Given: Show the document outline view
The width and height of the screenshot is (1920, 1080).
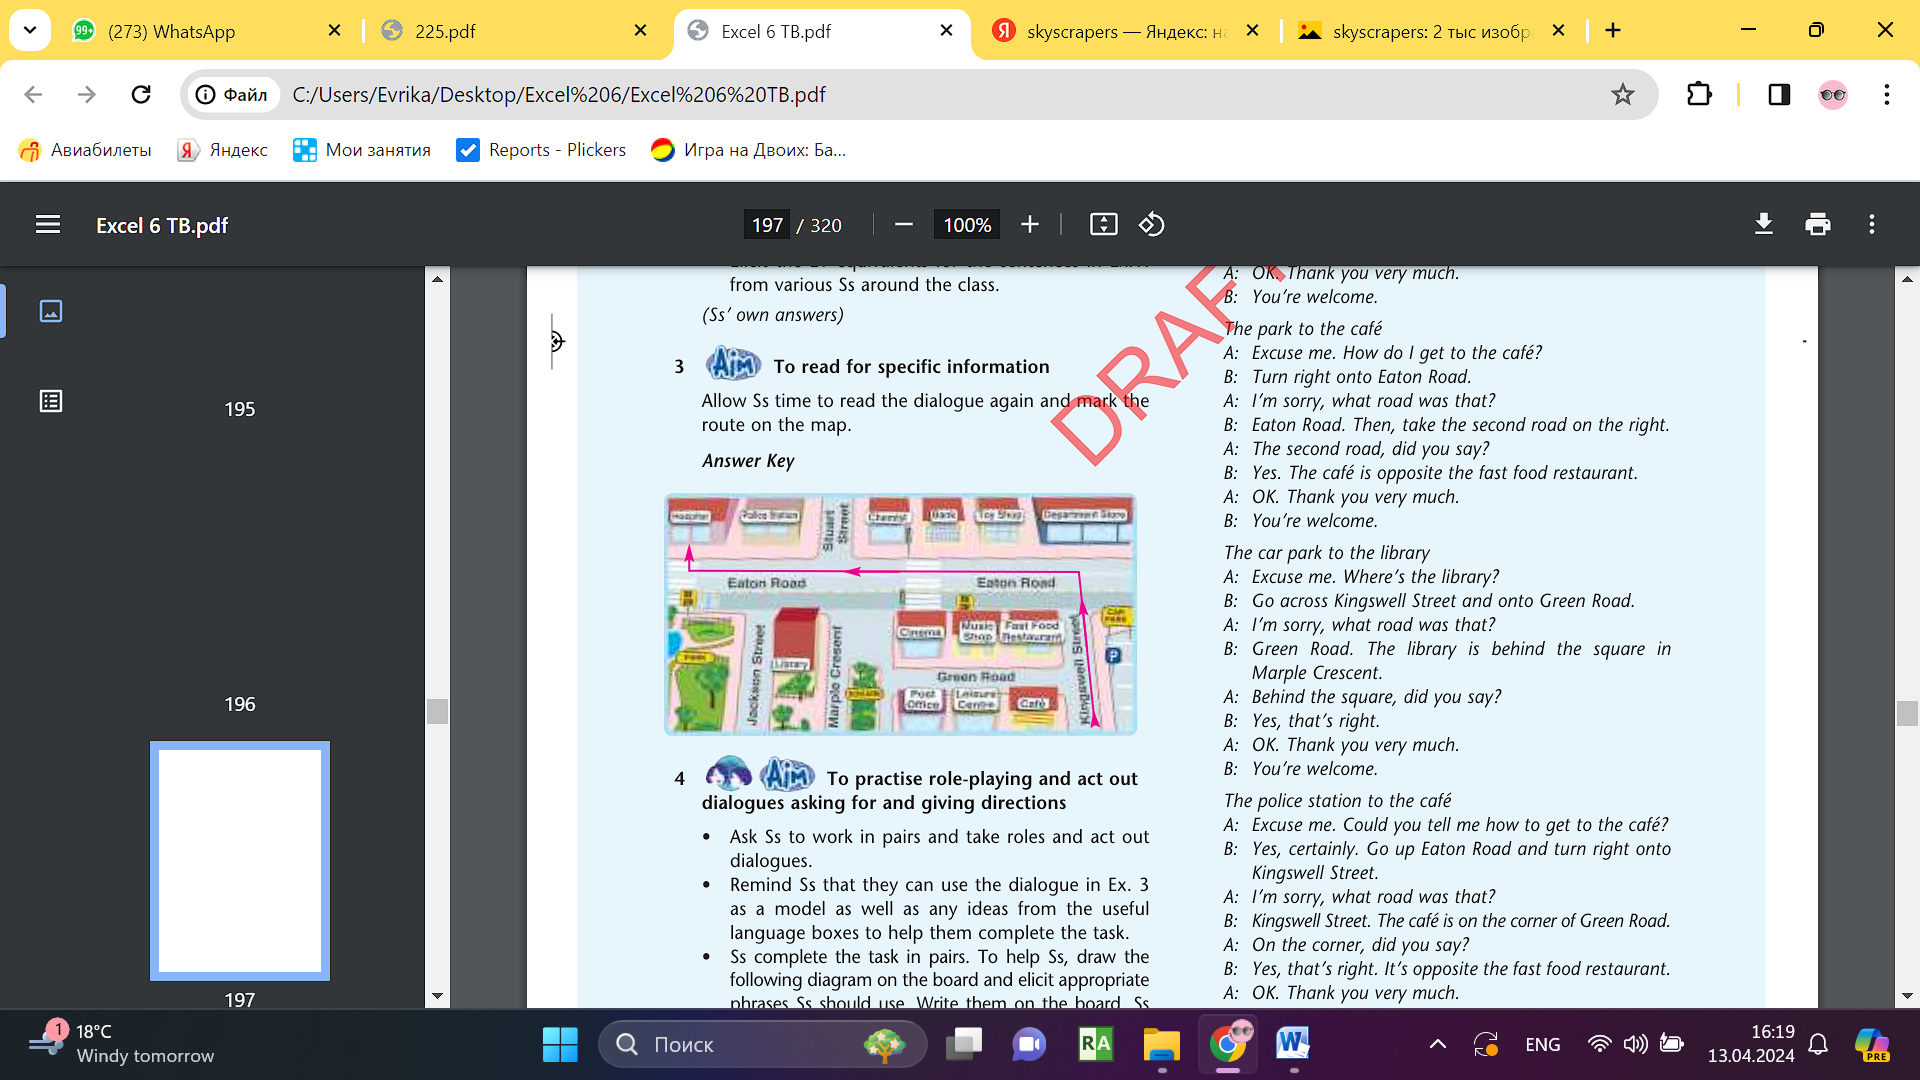Looking at the screenshot, I should pos(51,401).
